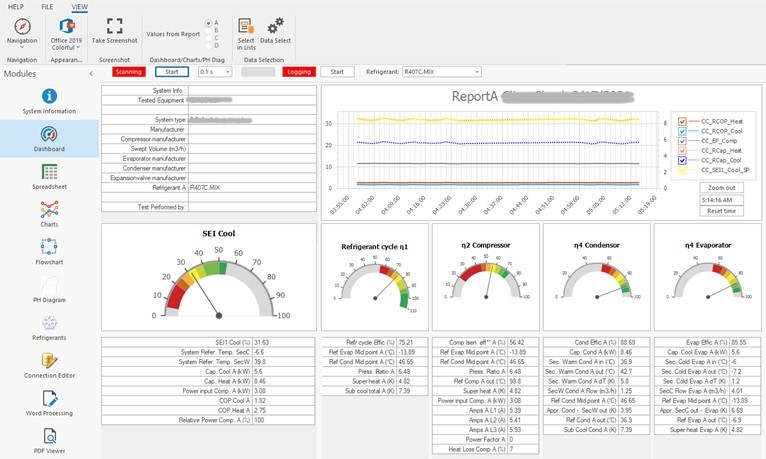Click the Take Screenshot icon
The height and width of the screenshot is (459, 766).
(114, 25)
